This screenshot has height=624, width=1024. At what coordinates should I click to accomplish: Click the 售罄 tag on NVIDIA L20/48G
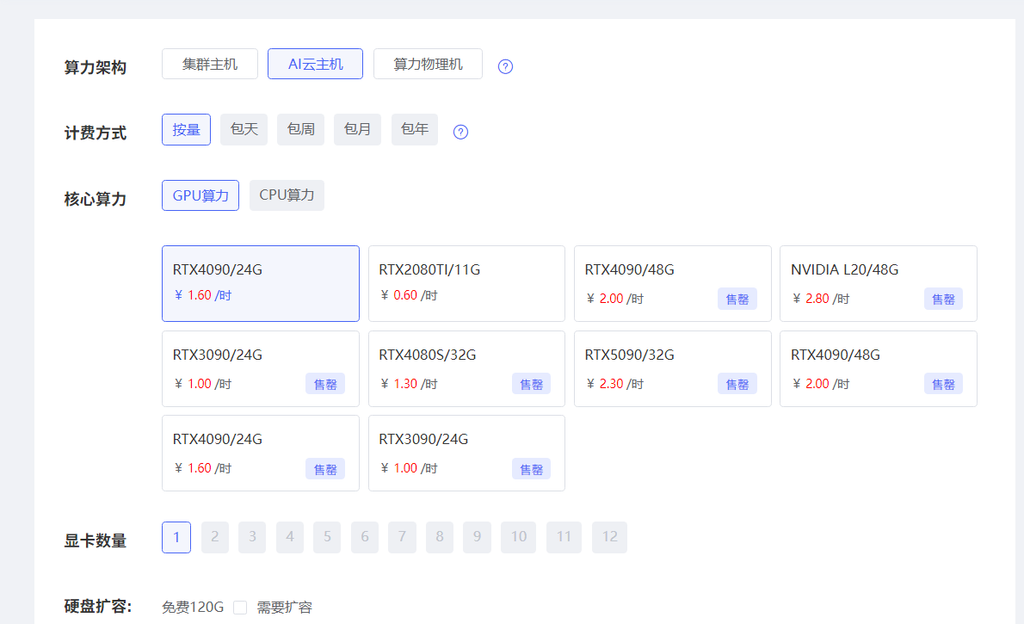point(943,299)
